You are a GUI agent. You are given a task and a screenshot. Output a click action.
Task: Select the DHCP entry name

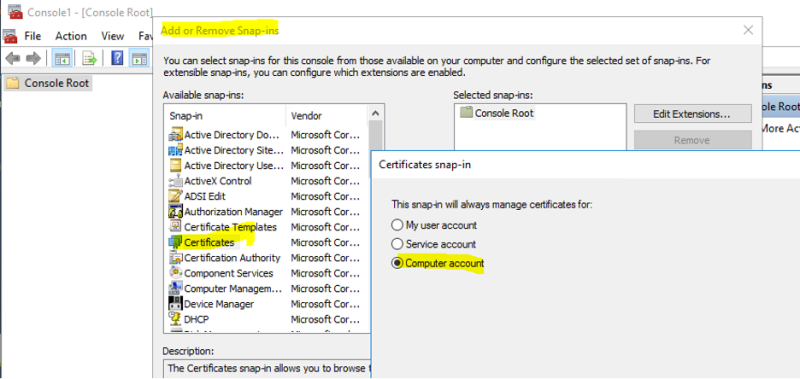tap(196, 319)
